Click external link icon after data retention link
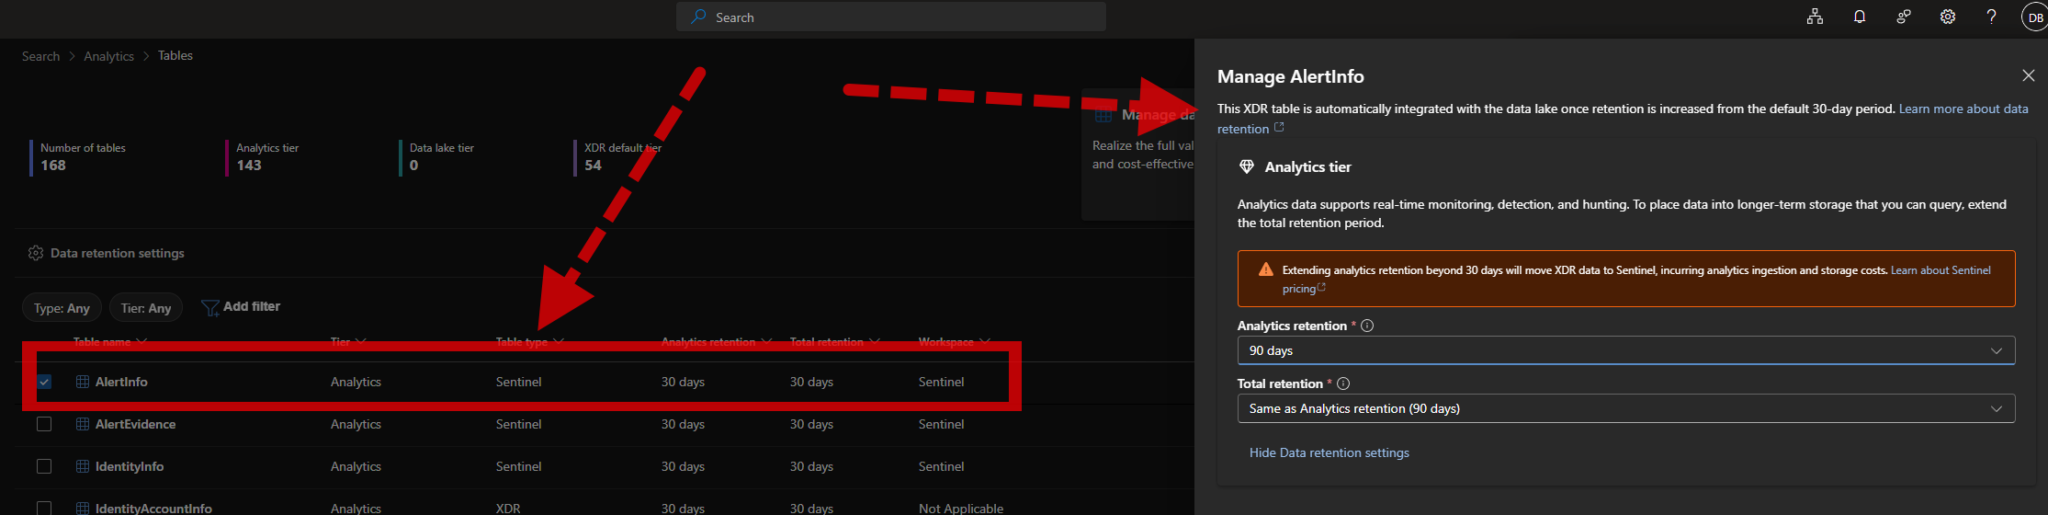Viewport: 2048px width, 515px height. [1279, 128]
